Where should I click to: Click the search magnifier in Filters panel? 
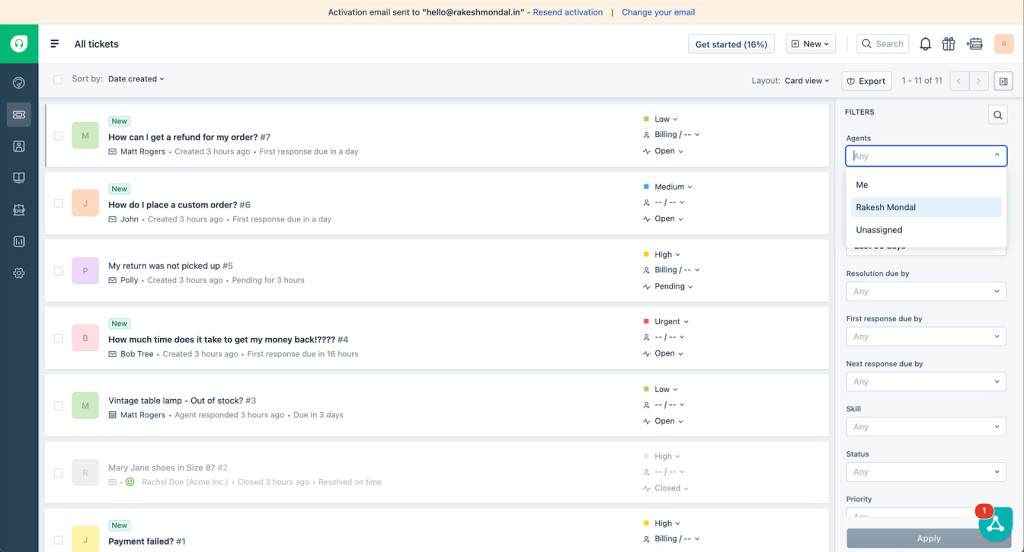click(x=998, y=115)
